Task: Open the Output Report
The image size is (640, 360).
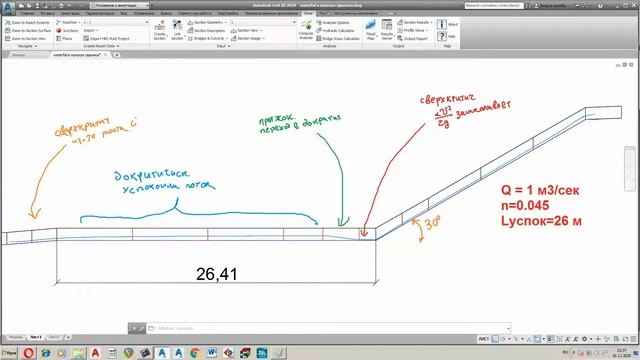Action: pyautogui.click(x=412, y=38)
